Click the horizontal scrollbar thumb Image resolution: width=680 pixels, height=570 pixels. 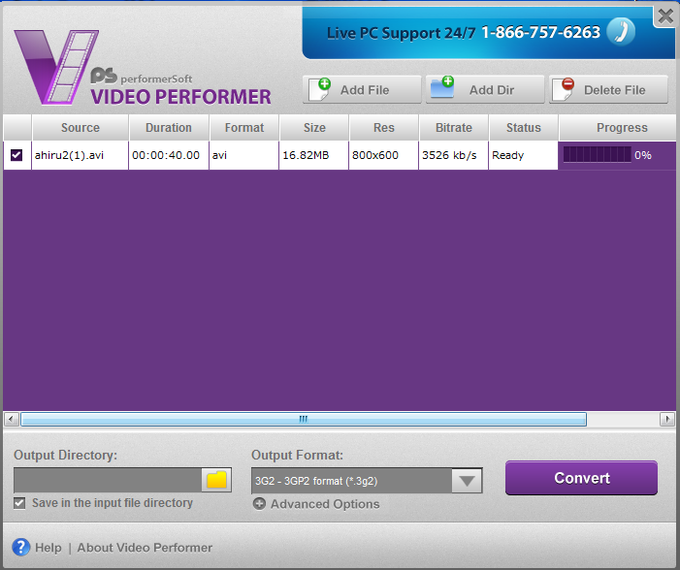click(x=304, y=419)
